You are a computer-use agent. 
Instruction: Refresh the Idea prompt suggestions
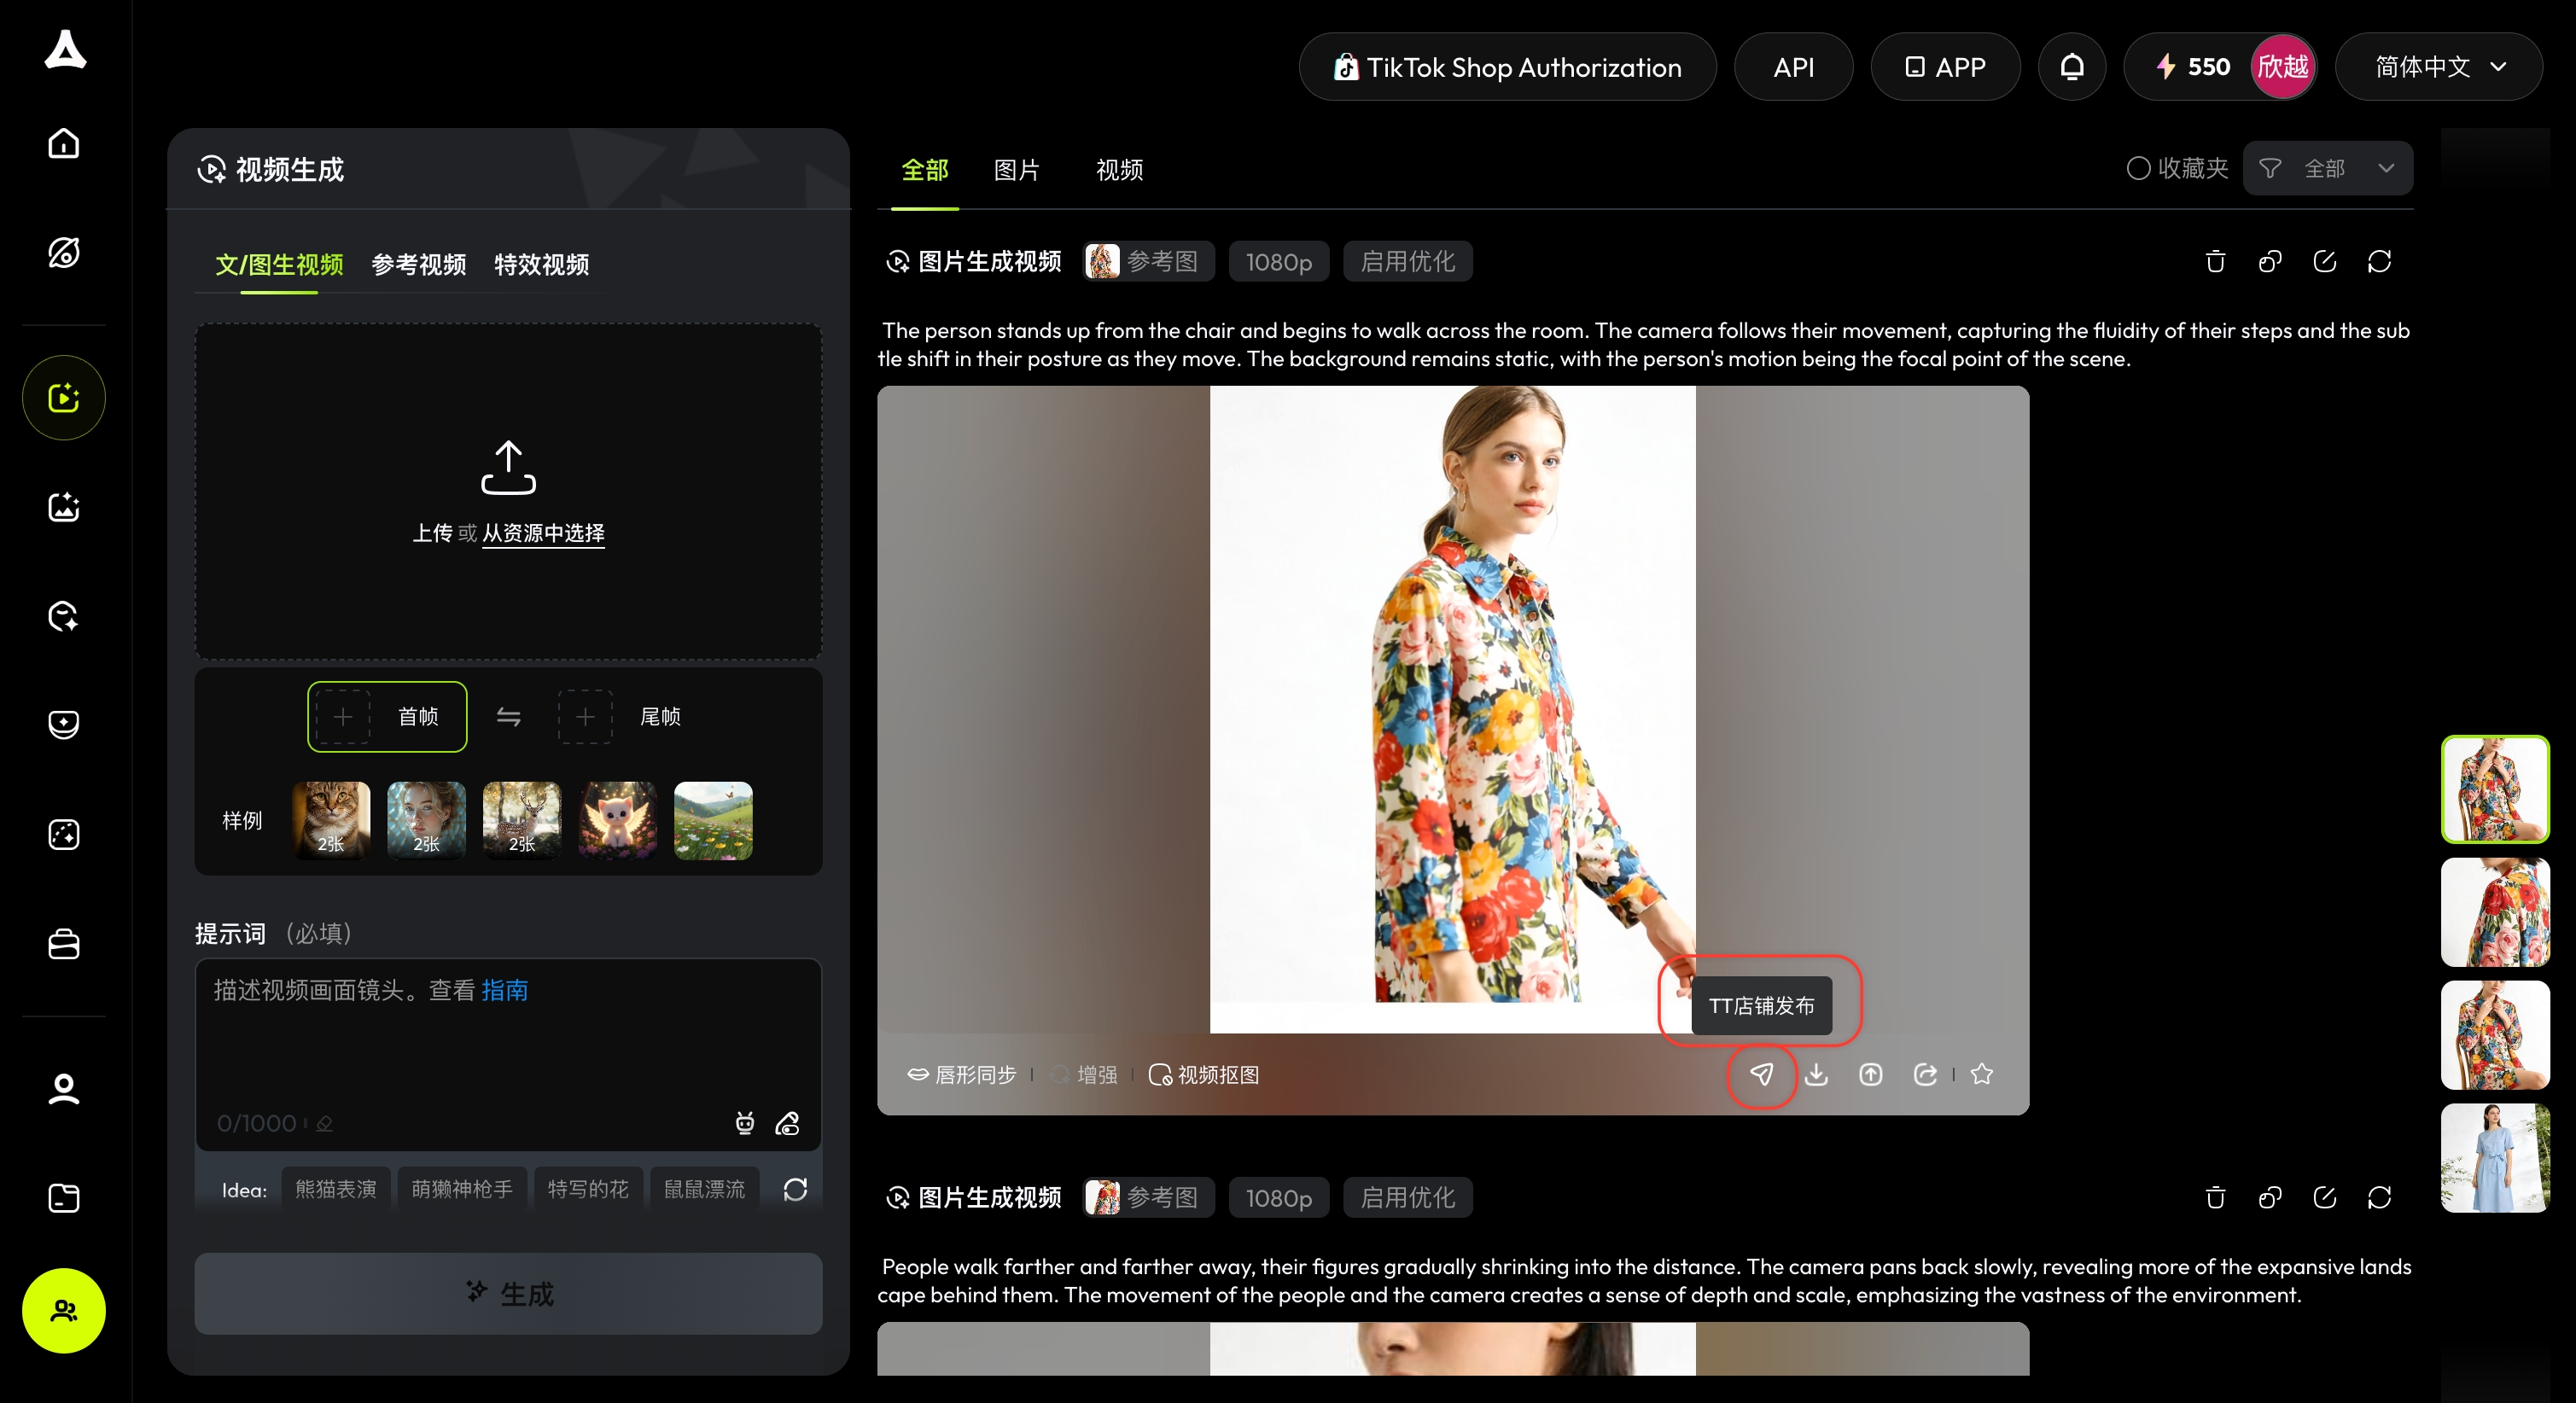point(795,1189)
